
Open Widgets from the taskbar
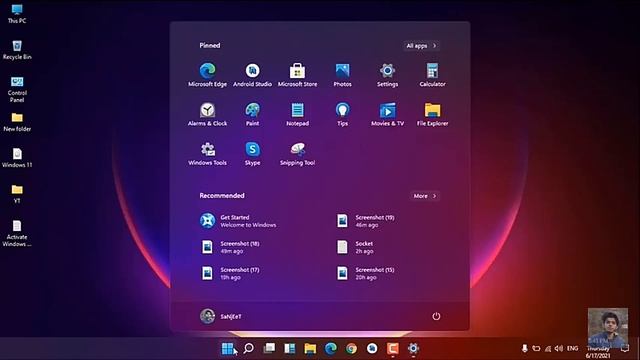[x=289, y=348]
